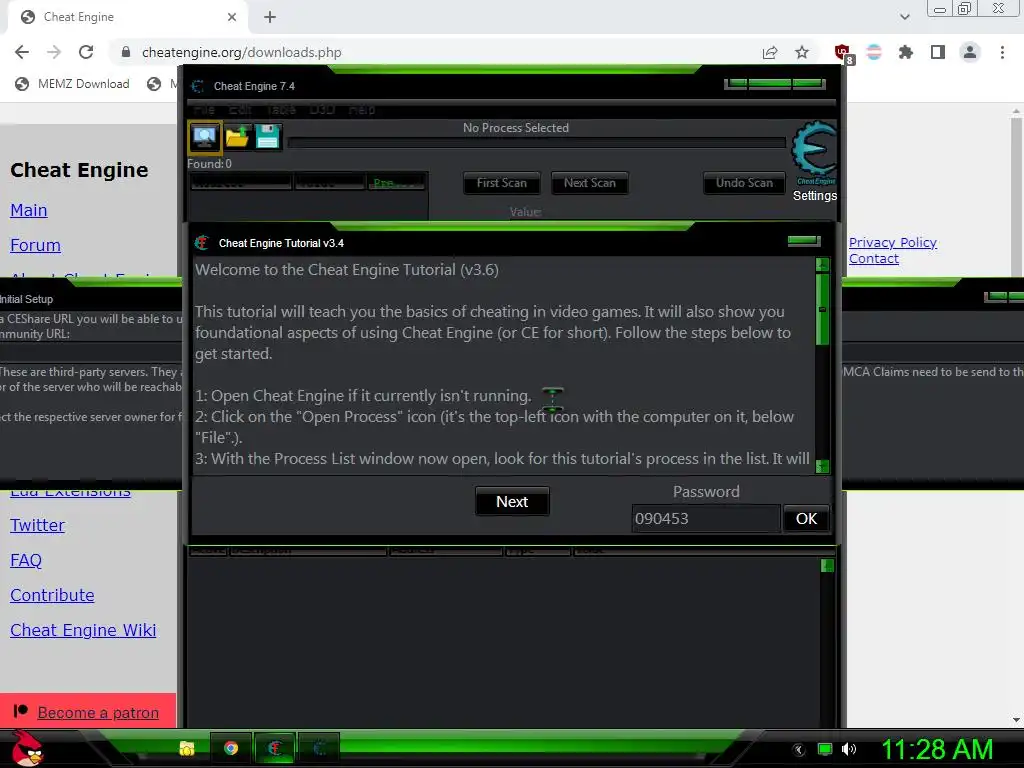1024x768 pixels.
Task: Click the Cheat Engine gear logo
Action: pos(814,152)
